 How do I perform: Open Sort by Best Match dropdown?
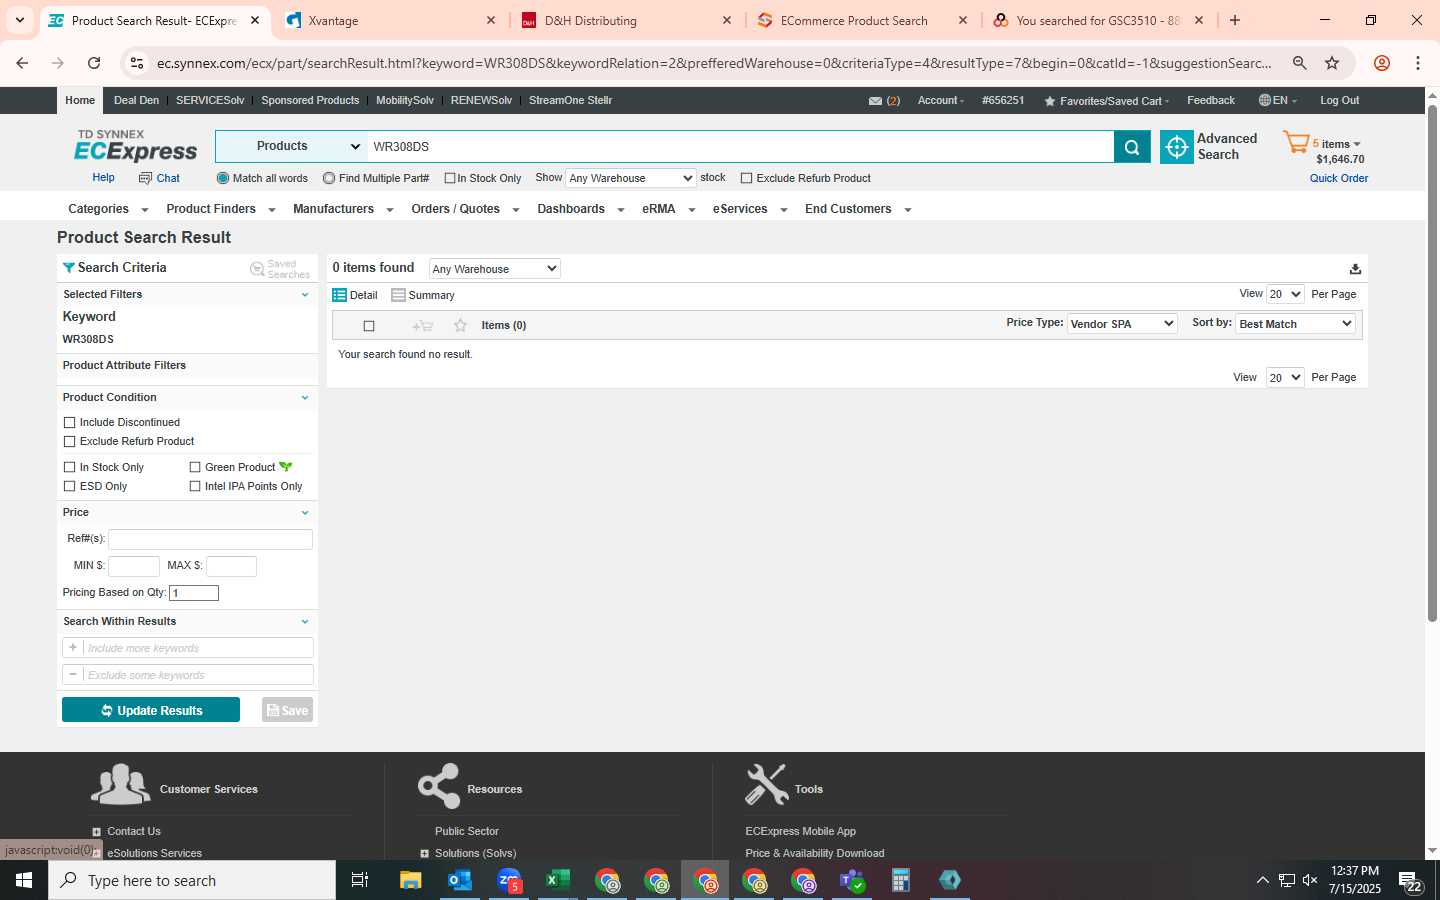(x=1296, y=324)
